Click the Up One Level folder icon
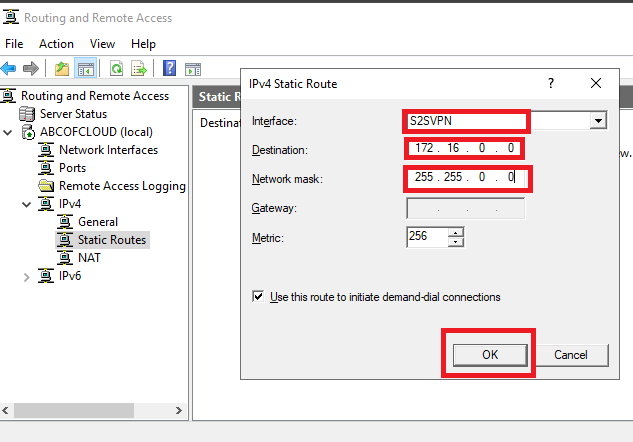The image size is (633, 442). (x=62, y=69)
